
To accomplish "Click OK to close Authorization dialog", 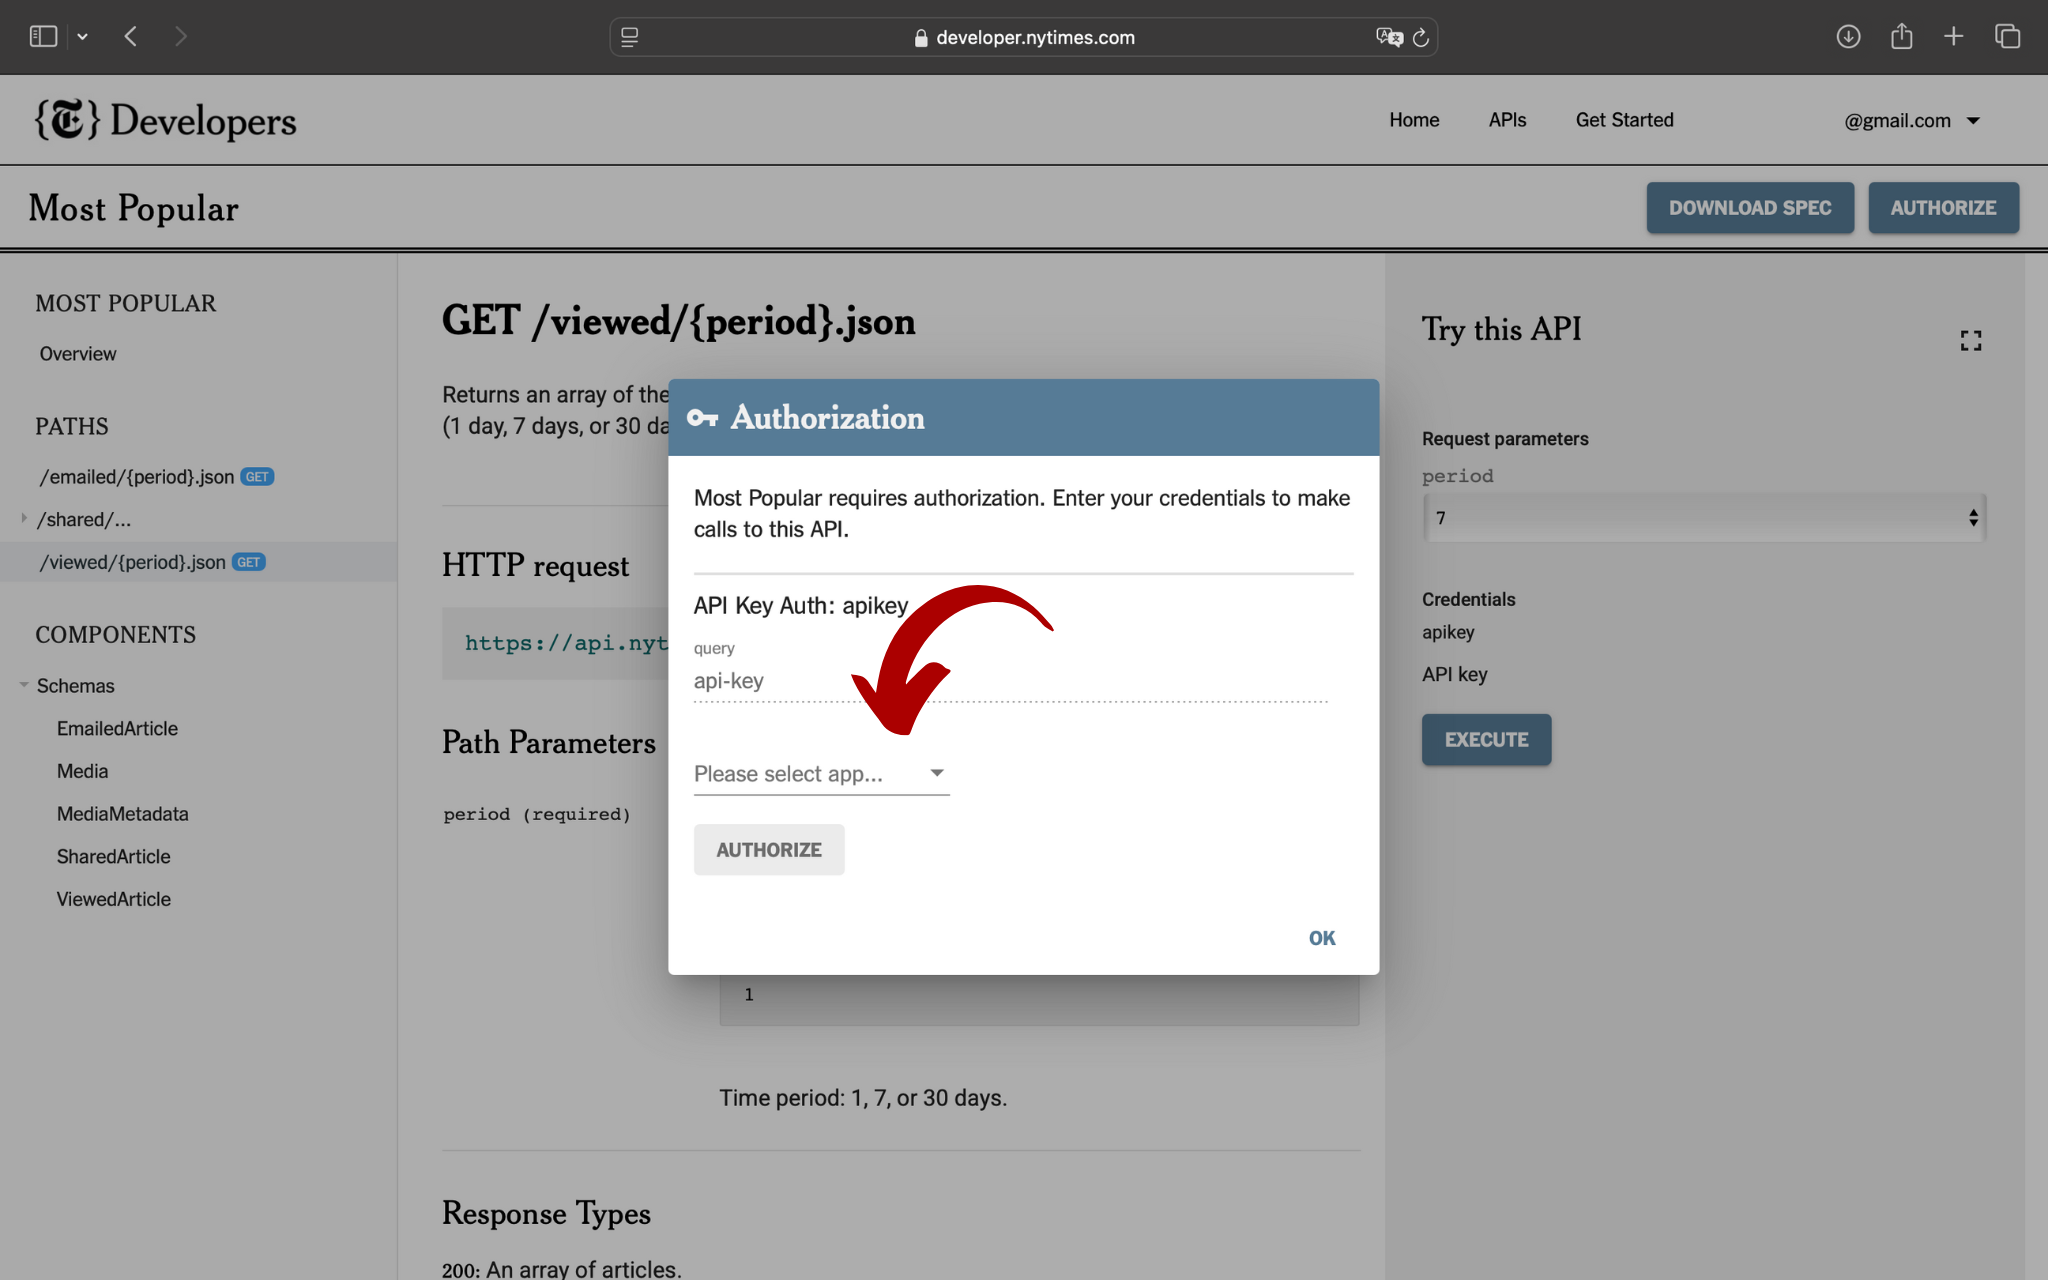I will coord(1322,938).
